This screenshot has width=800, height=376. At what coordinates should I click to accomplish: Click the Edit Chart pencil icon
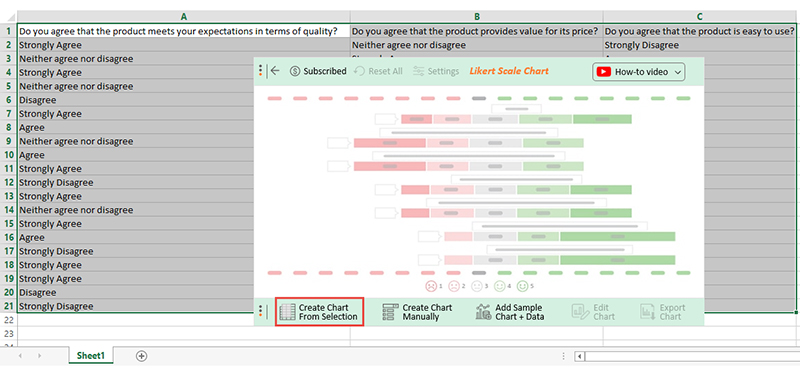[x=580, y=312]
